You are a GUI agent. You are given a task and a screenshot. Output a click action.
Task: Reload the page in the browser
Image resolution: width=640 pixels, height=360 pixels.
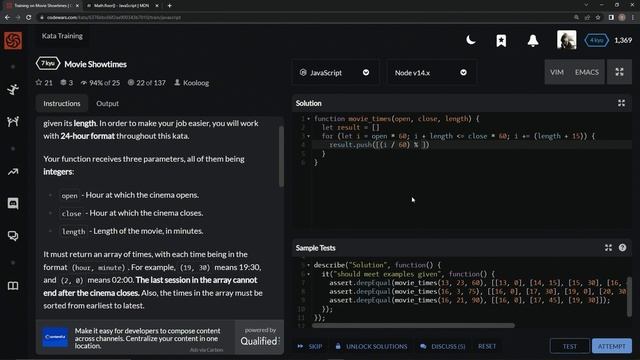29,18
